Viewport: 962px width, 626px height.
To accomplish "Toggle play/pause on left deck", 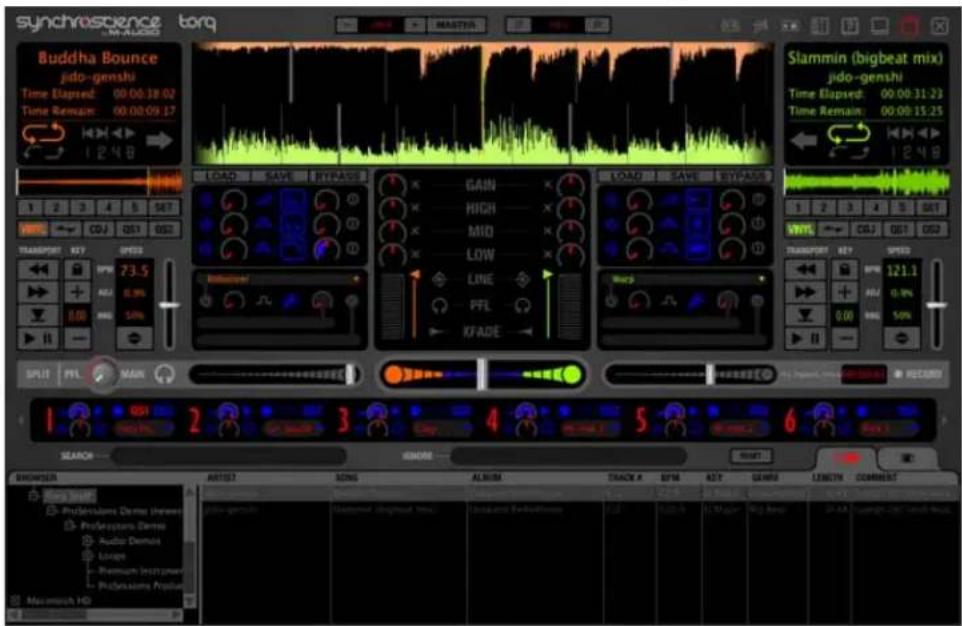I will pos(38,338).
